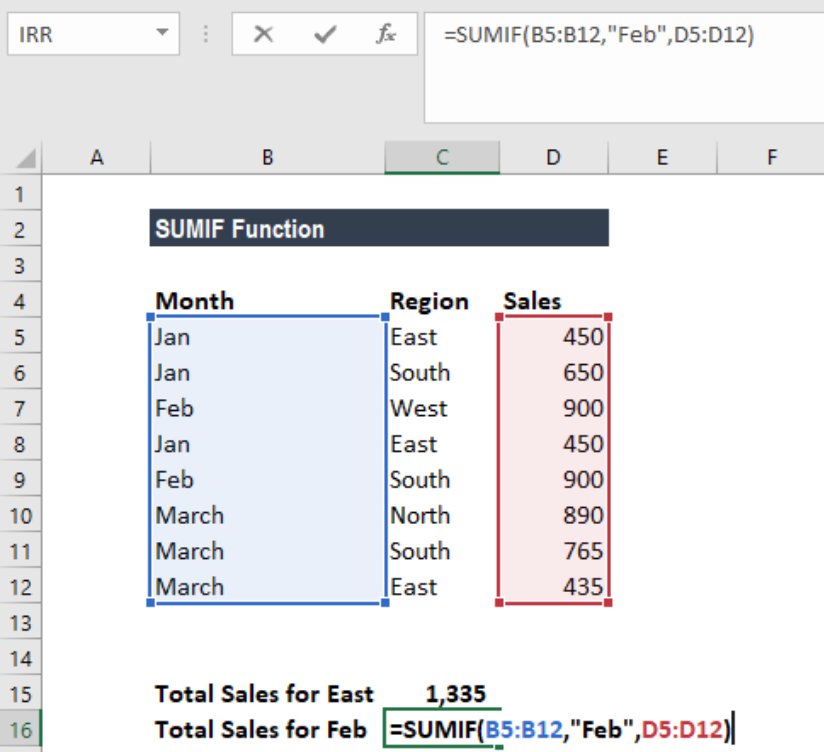Select column A header
Viewport: 824px width, 752px height.
pos(97,157)
